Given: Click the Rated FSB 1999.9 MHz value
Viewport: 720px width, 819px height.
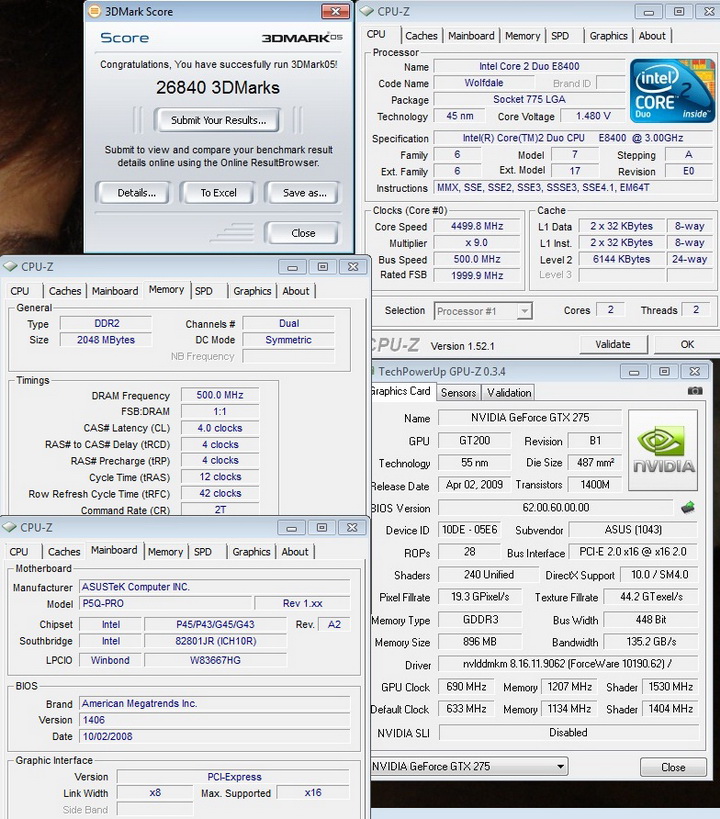Looking at the screenshot, I should (477, 275).
